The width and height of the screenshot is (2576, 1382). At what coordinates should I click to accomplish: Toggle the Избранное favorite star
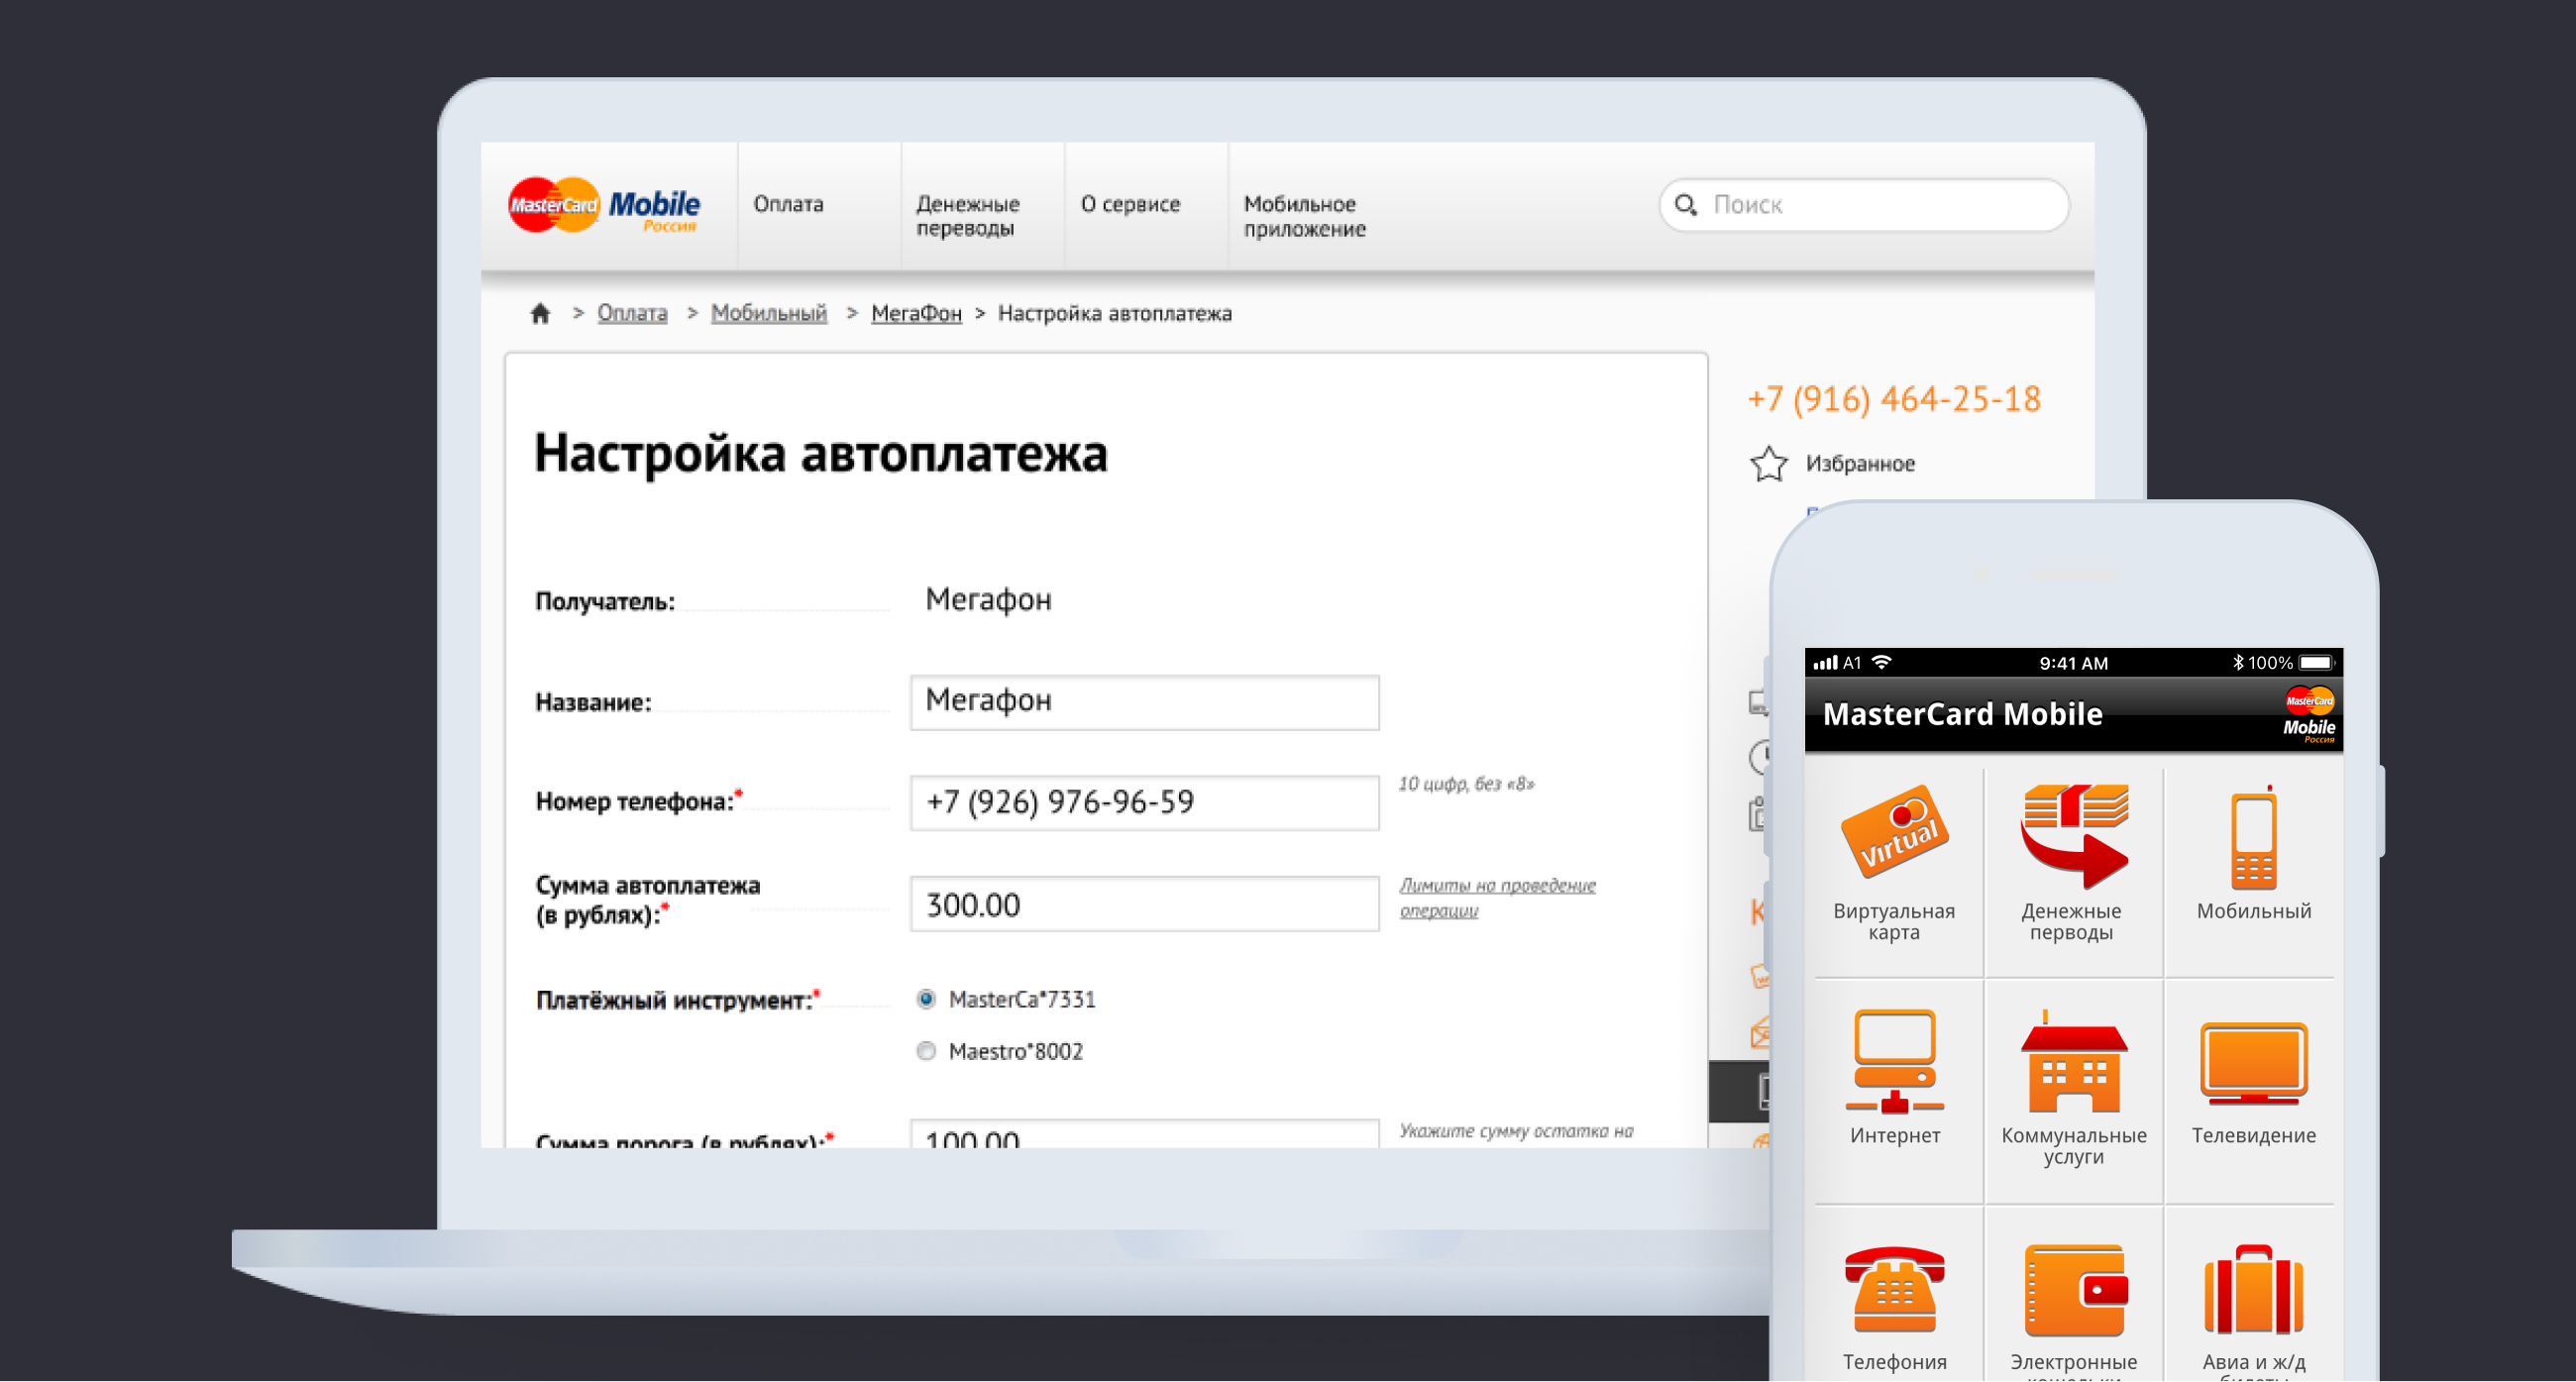click(1768, 463)
